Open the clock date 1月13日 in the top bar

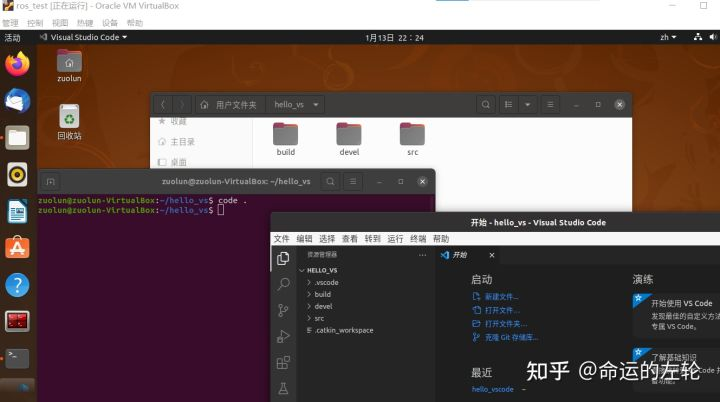pyautogui.click(x=394, y=38)
